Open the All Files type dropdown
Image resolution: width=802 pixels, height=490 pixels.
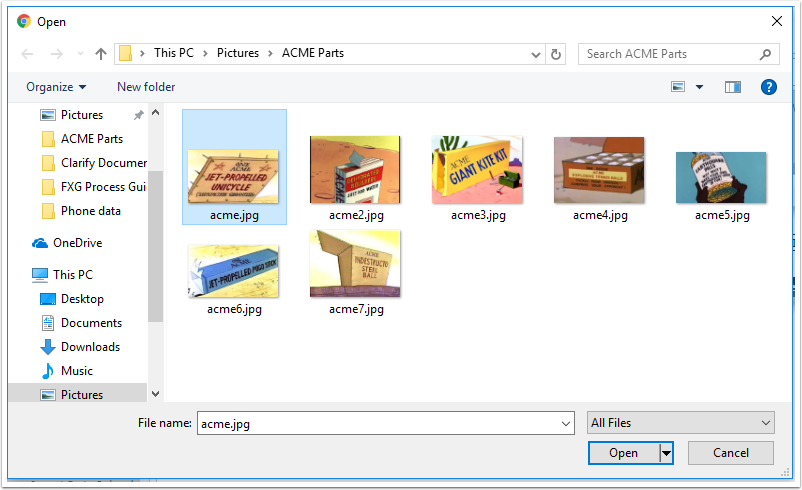click(x=680, y=423)
